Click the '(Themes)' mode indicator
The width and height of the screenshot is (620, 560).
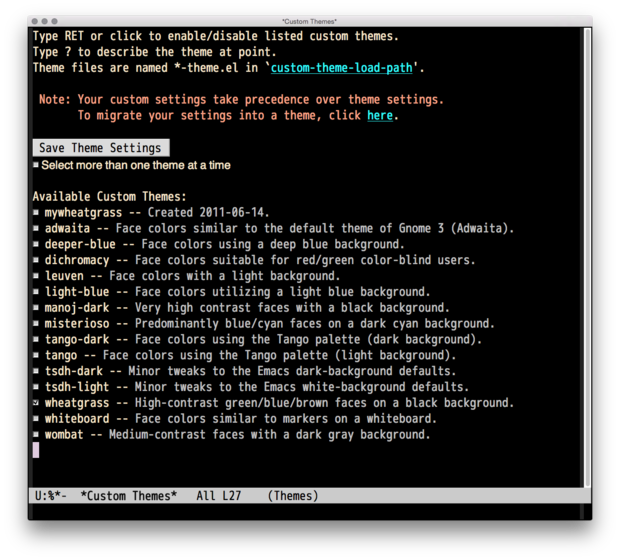293,496
